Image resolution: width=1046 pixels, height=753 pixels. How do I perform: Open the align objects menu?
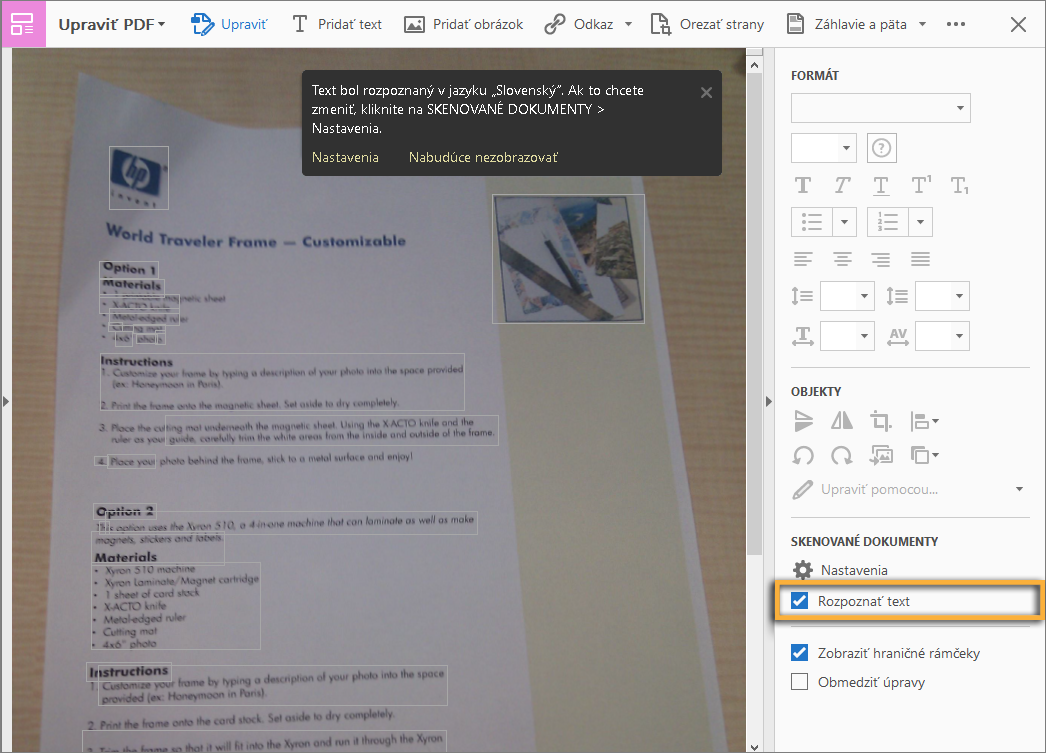point(924,421)
